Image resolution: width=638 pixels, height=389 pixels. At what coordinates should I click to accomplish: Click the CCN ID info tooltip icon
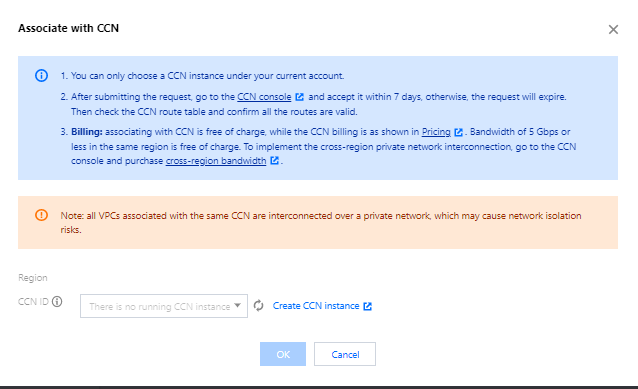[x=57, y=302]
